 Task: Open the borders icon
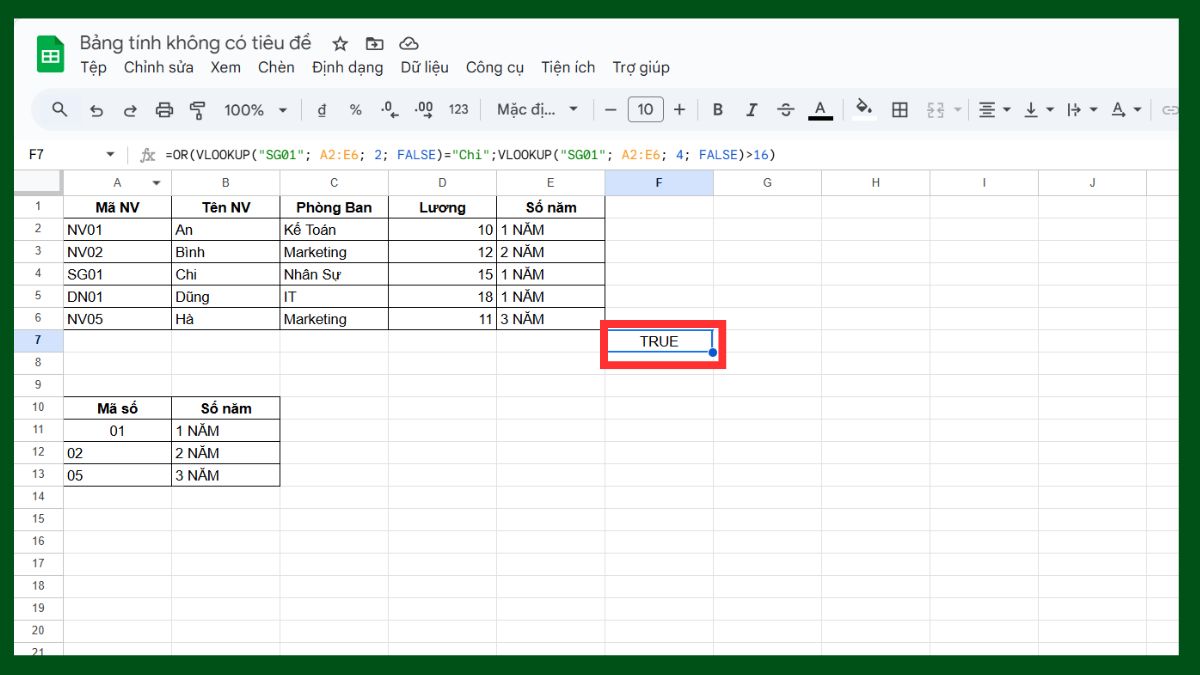(899, 109)
